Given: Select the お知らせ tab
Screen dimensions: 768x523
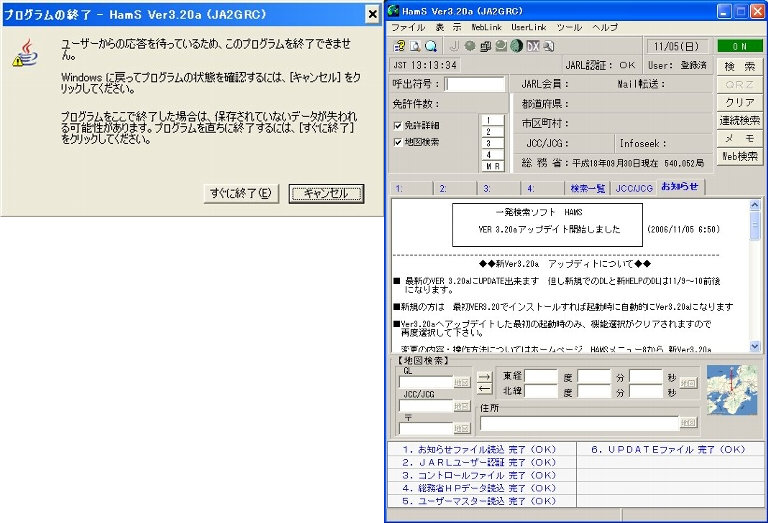Looking at the screenshot, I should coord(680,187).
